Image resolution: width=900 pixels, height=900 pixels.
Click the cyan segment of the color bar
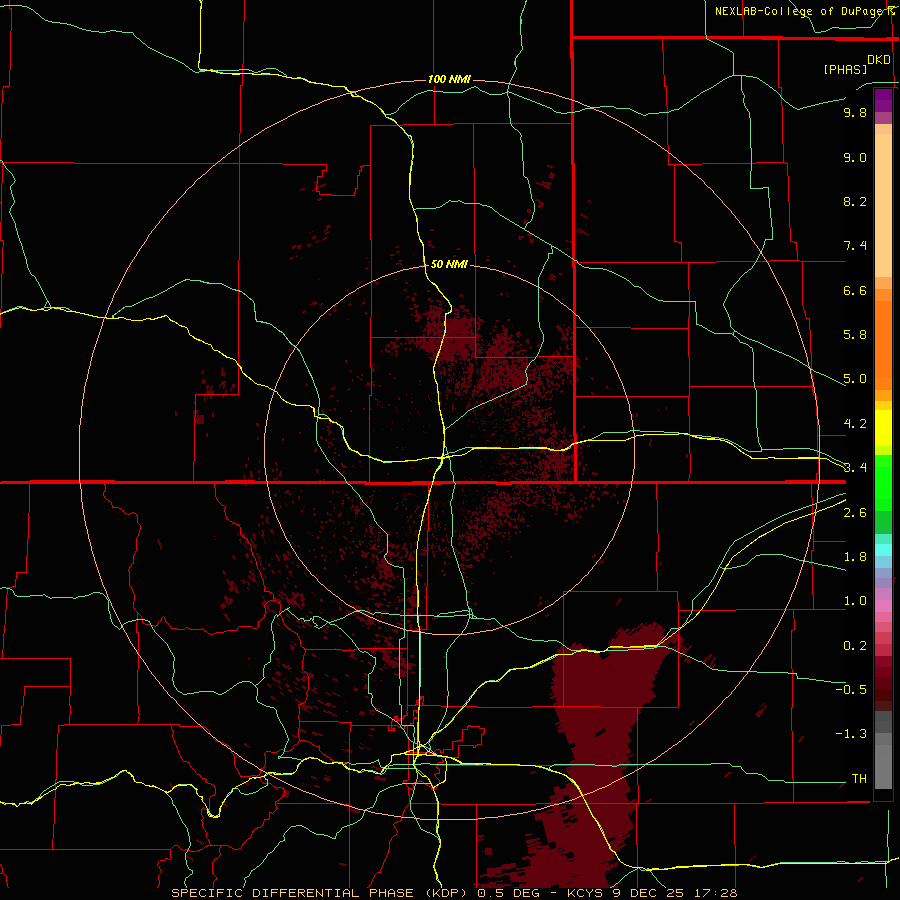coord(883,549)
